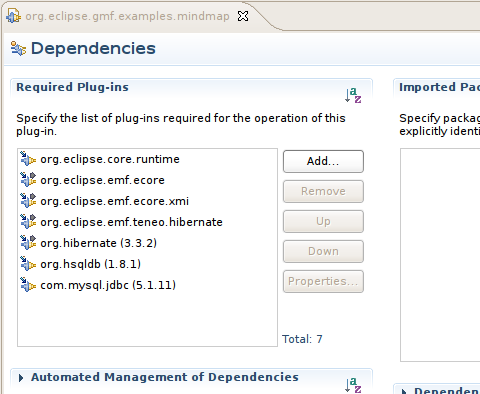Click the org.hibernate plug-in icon
This screenshot has width=480, height=394.
pyautogui.click(x=28, y=243)
